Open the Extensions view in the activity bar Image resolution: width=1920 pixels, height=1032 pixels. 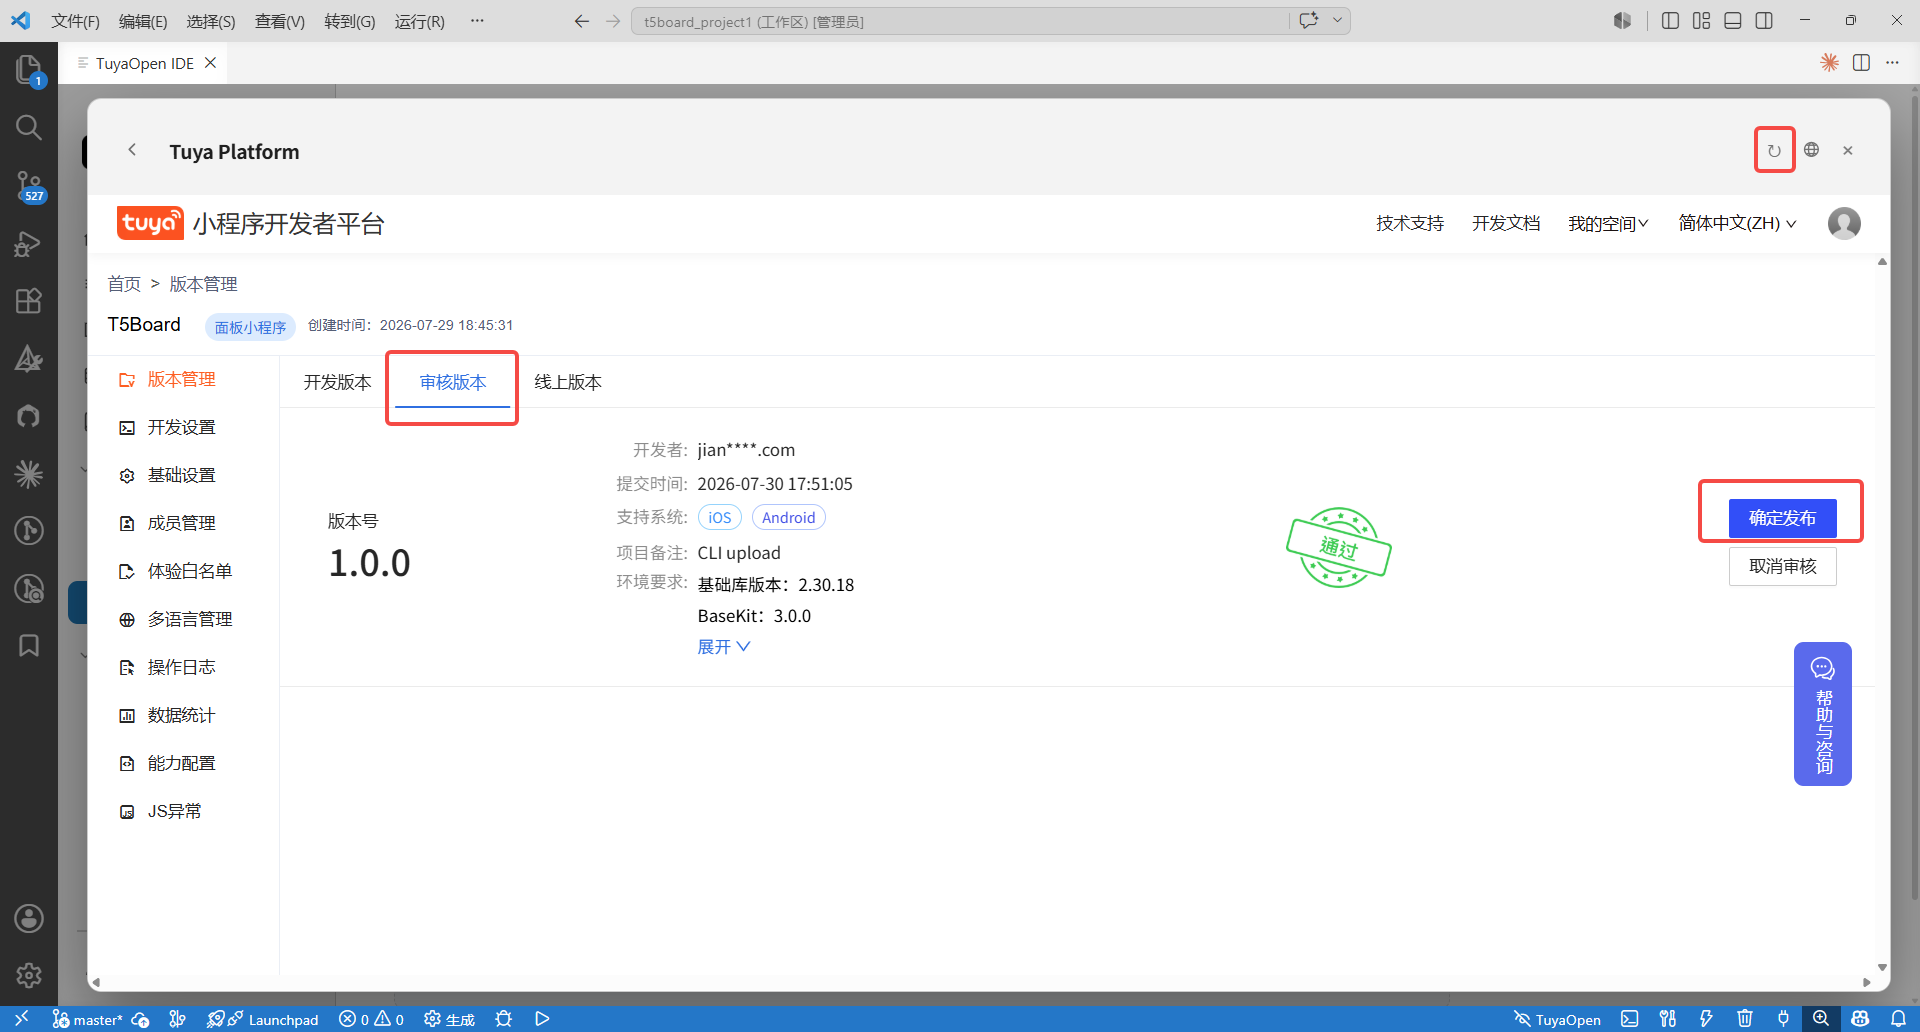29,301
